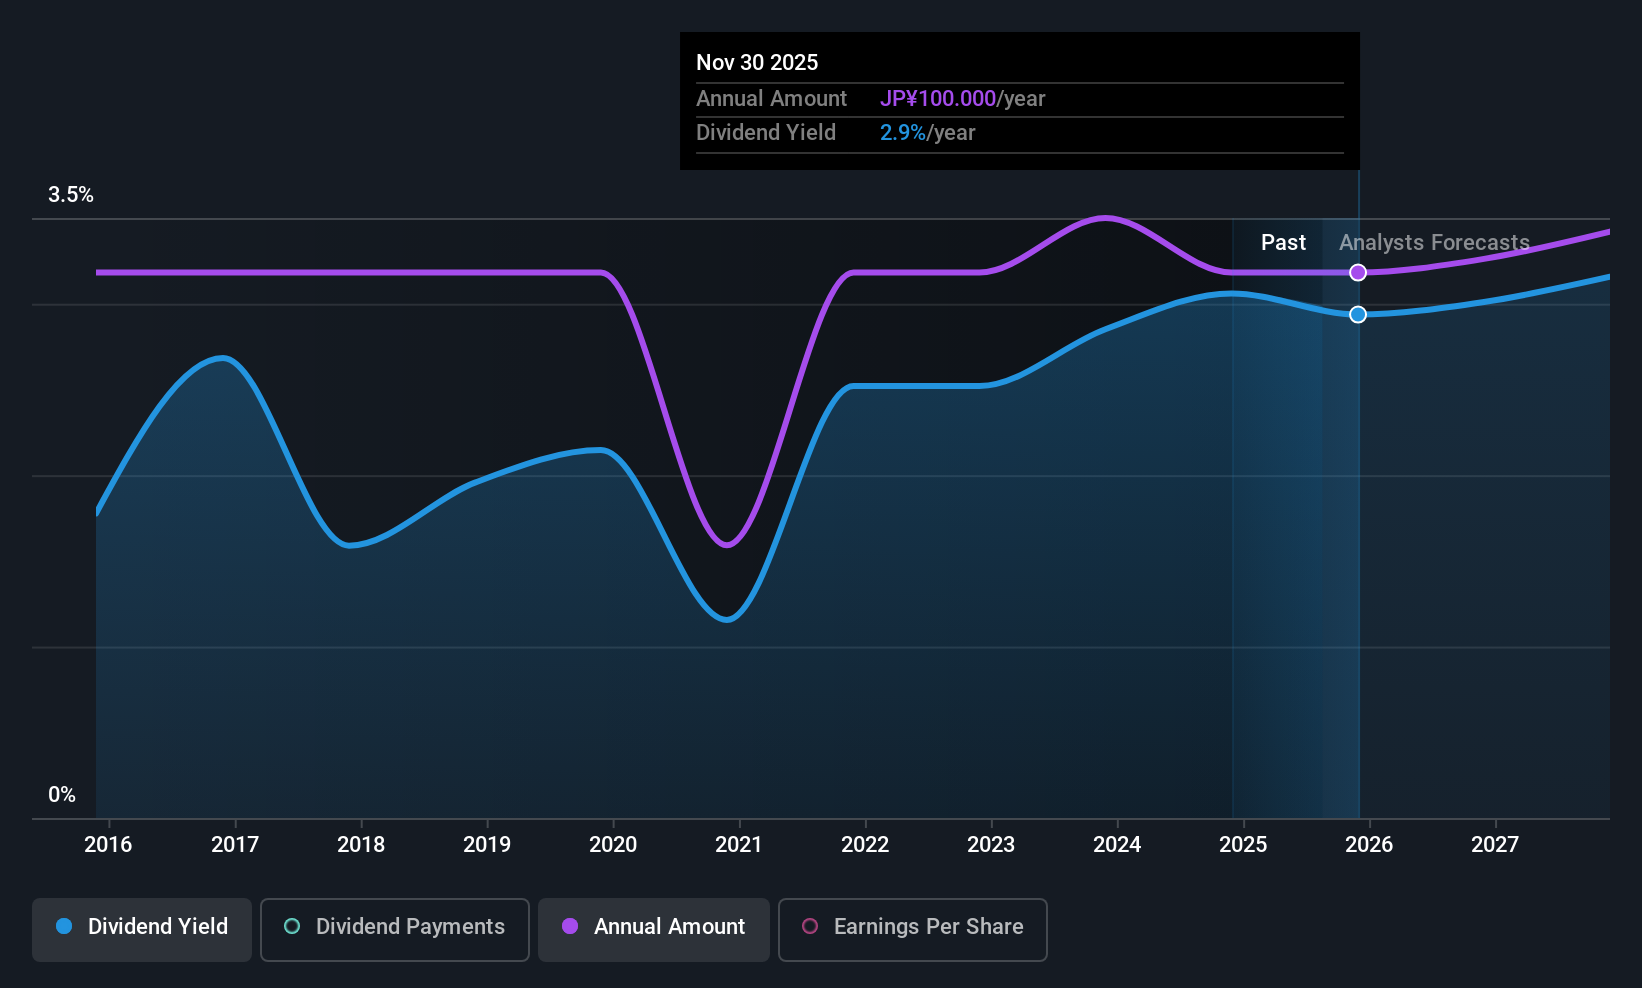
Task: Click the 2026 x-axis label
Action: point(1369,845)
